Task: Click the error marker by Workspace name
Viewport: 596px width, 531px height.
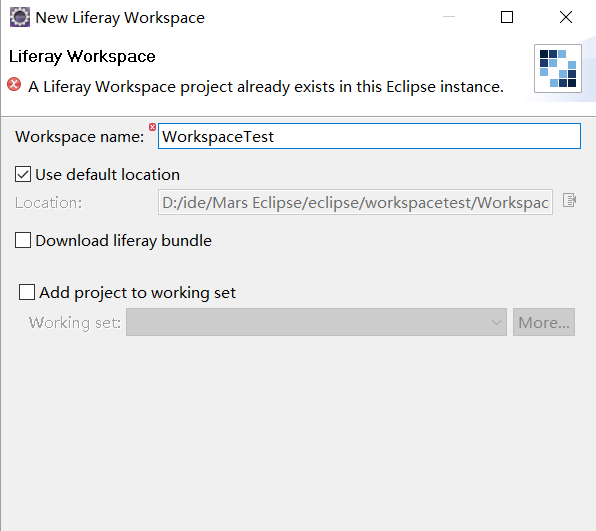Action: (152, 127)
